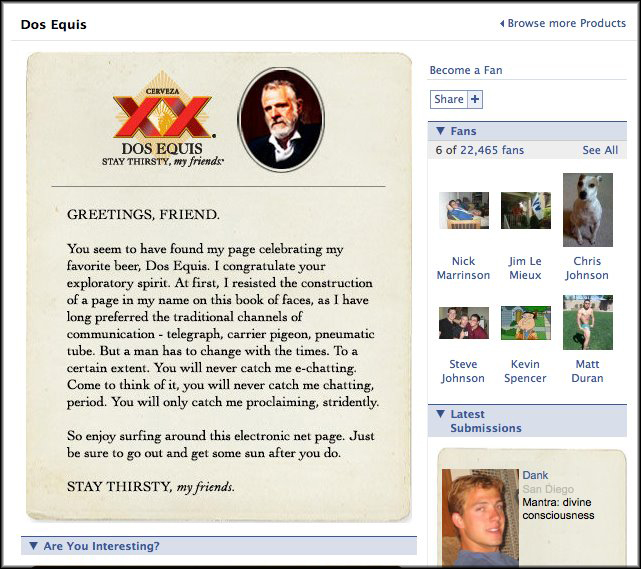Viewport: 641px width, 569px height.
Task: Click the Share button
Action: (449, 99)
